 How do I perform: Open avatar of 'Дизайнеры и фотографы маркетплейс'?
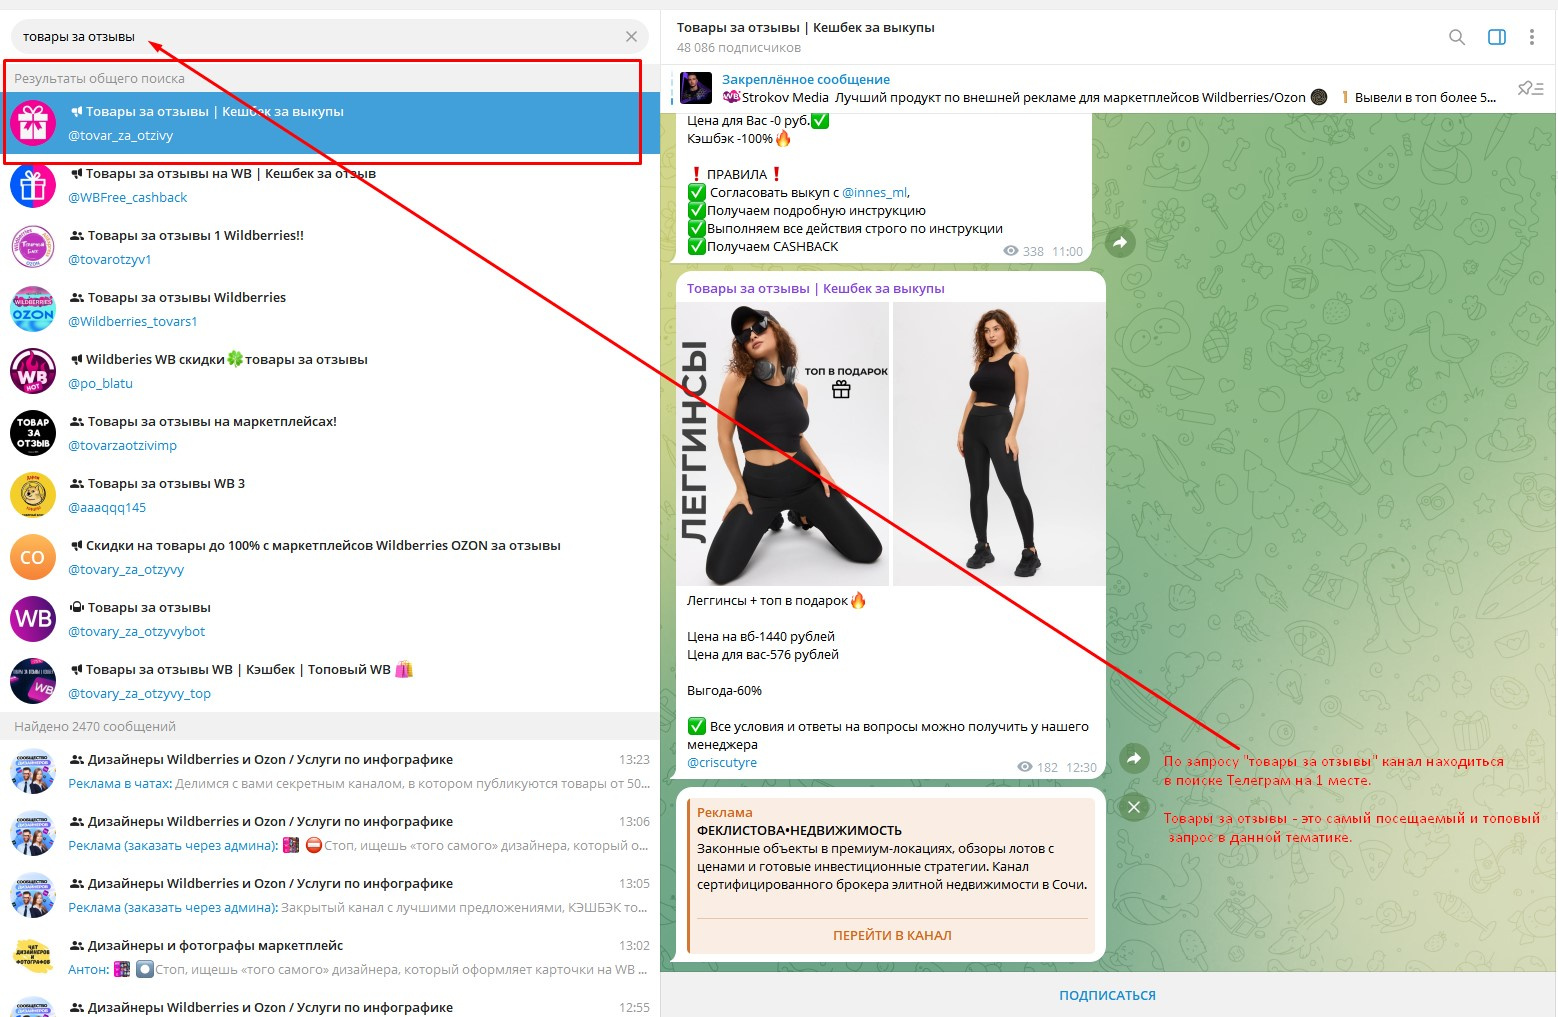point(33,957)
